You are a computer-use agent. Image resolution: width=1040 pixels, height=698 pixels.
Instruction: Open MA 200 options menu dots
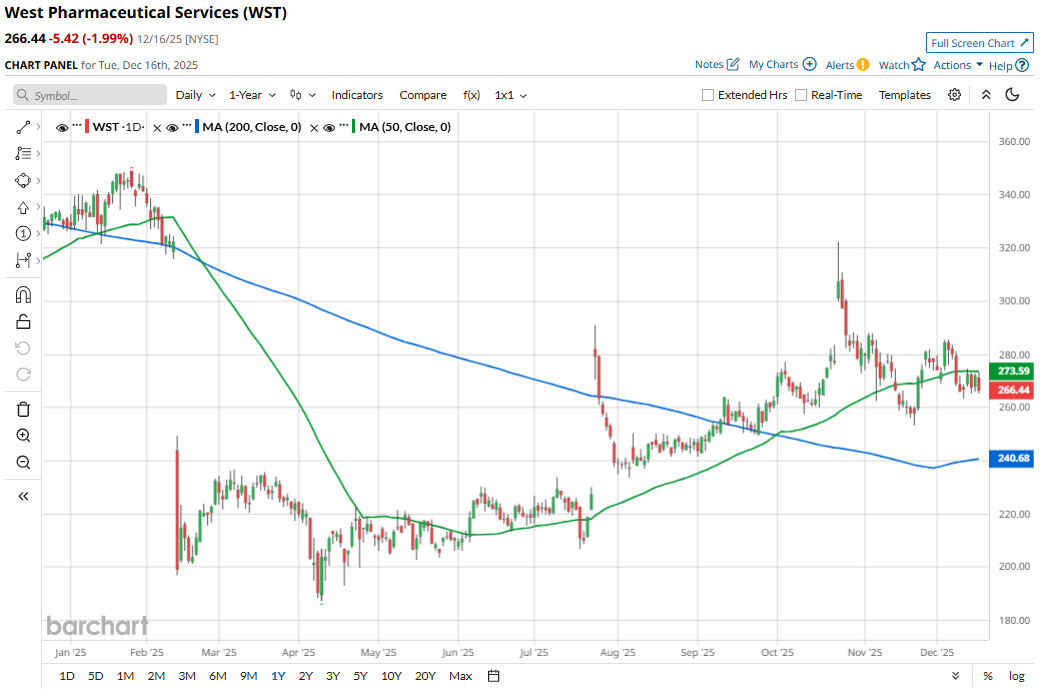(x=186, y=125)
